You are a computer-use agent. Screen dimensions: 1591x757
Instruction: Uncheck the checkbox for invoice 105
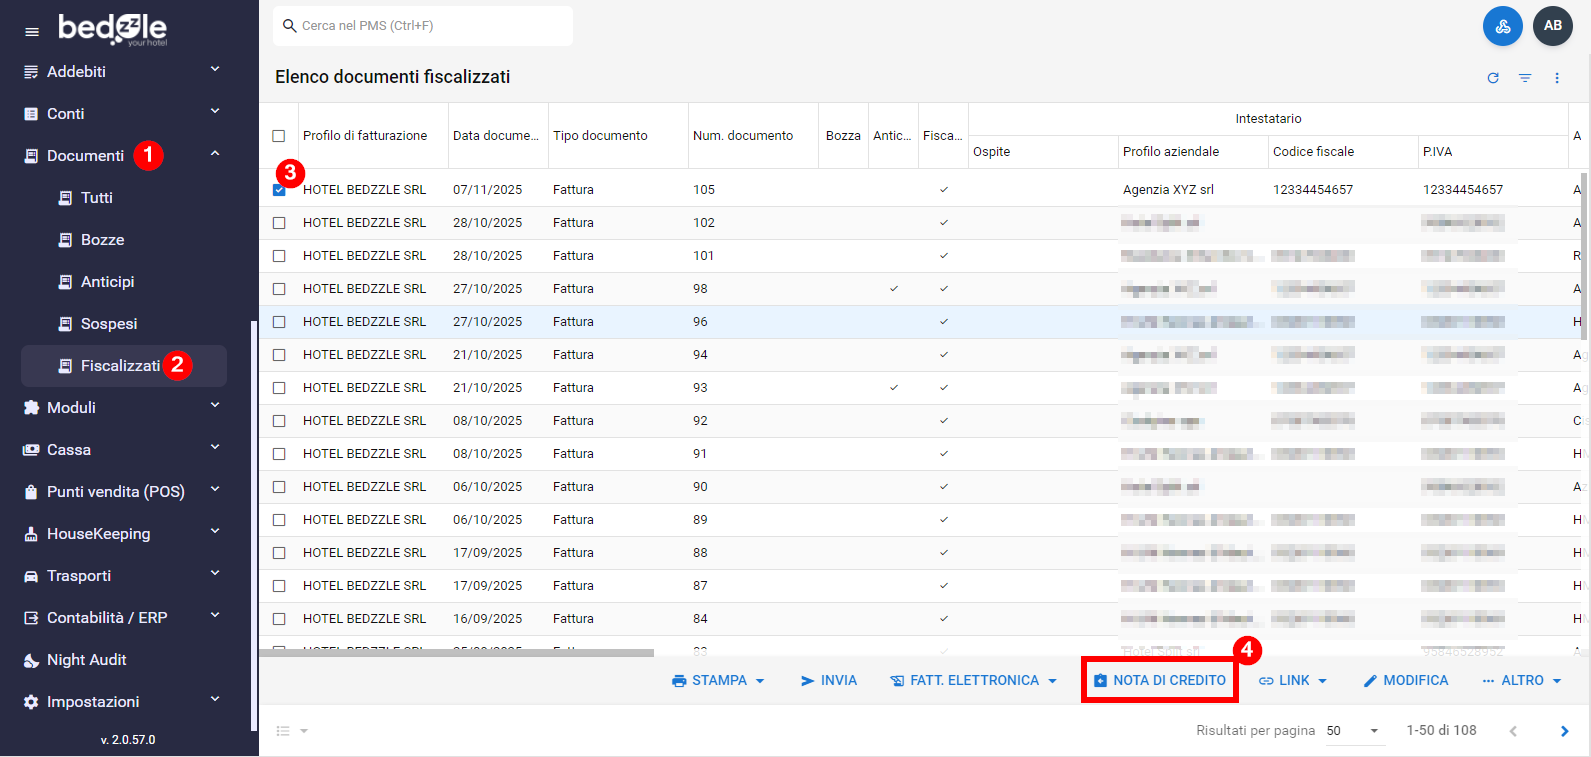click(x=279, y=190)
